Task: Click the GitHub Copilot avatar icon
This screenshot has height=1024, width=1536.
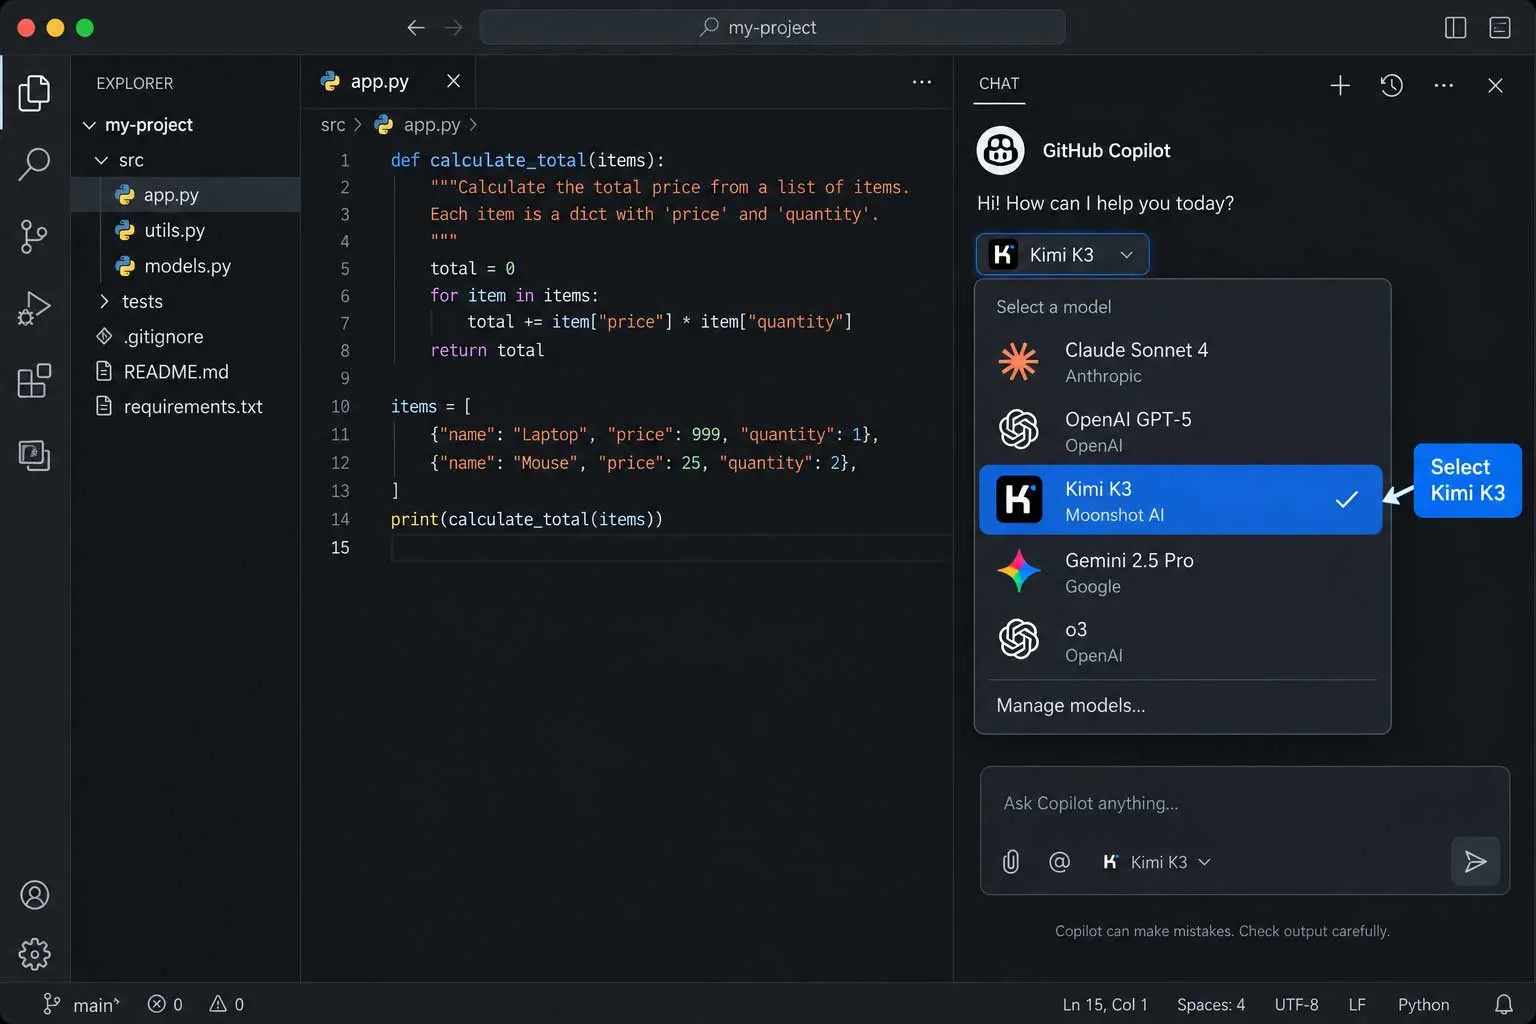Action: [1000, 150]
